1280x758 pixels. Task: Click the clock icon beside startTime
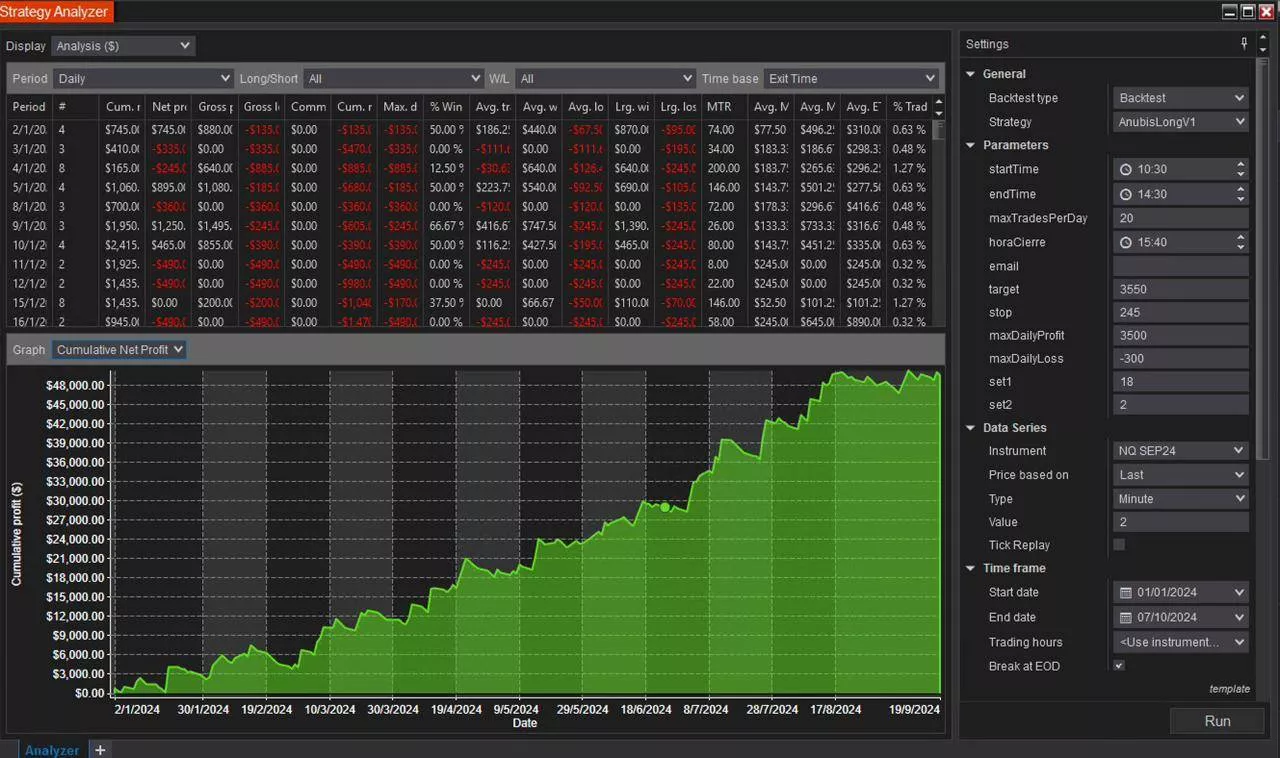tap(1126, 170)
